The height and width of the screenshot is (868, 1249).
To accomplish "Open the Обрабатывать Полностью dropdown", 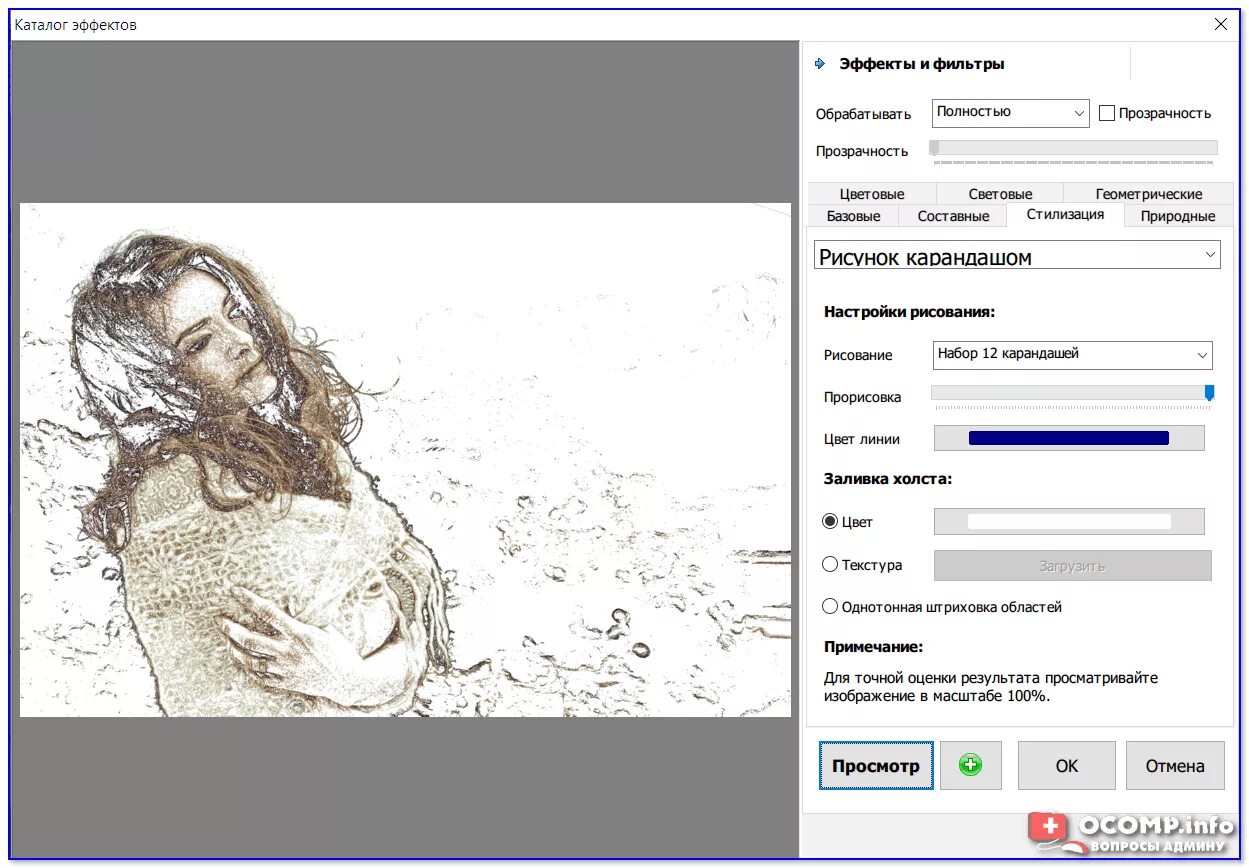I will pyautogui.click(x=1010, y=113).
